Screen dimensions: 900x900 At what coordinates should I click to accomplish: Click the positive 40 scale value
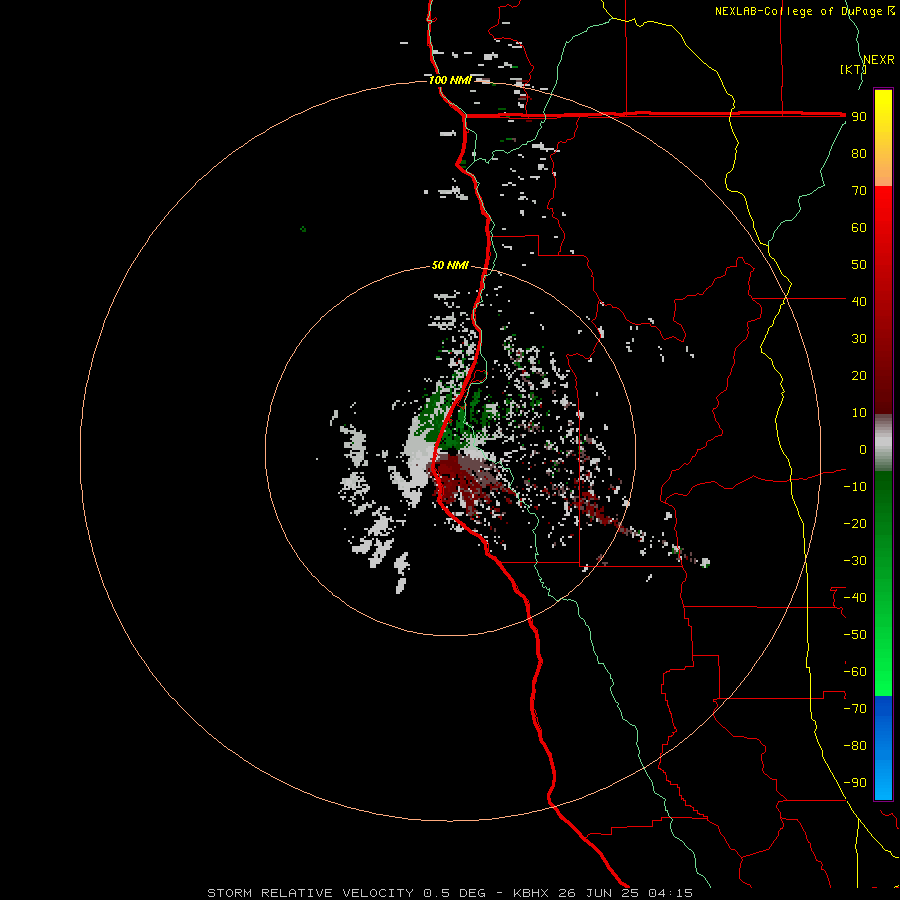[859, 301]
